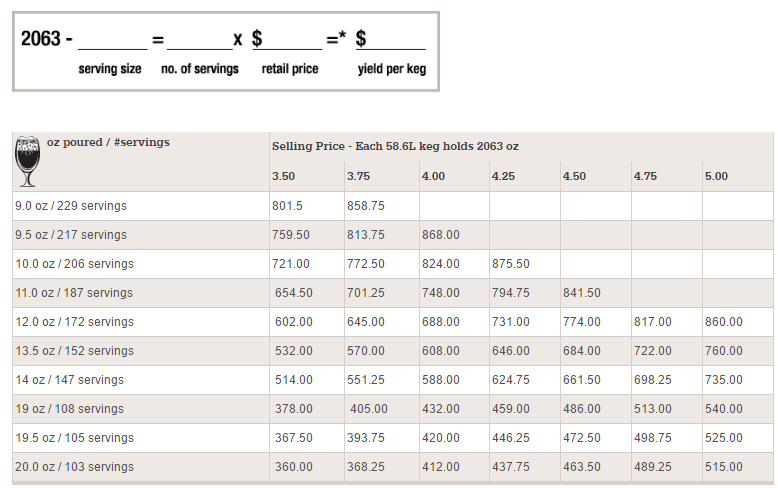Select the 3.50 price column header
The height and width of the screenshot is (488, 778).
click(283, 177)
